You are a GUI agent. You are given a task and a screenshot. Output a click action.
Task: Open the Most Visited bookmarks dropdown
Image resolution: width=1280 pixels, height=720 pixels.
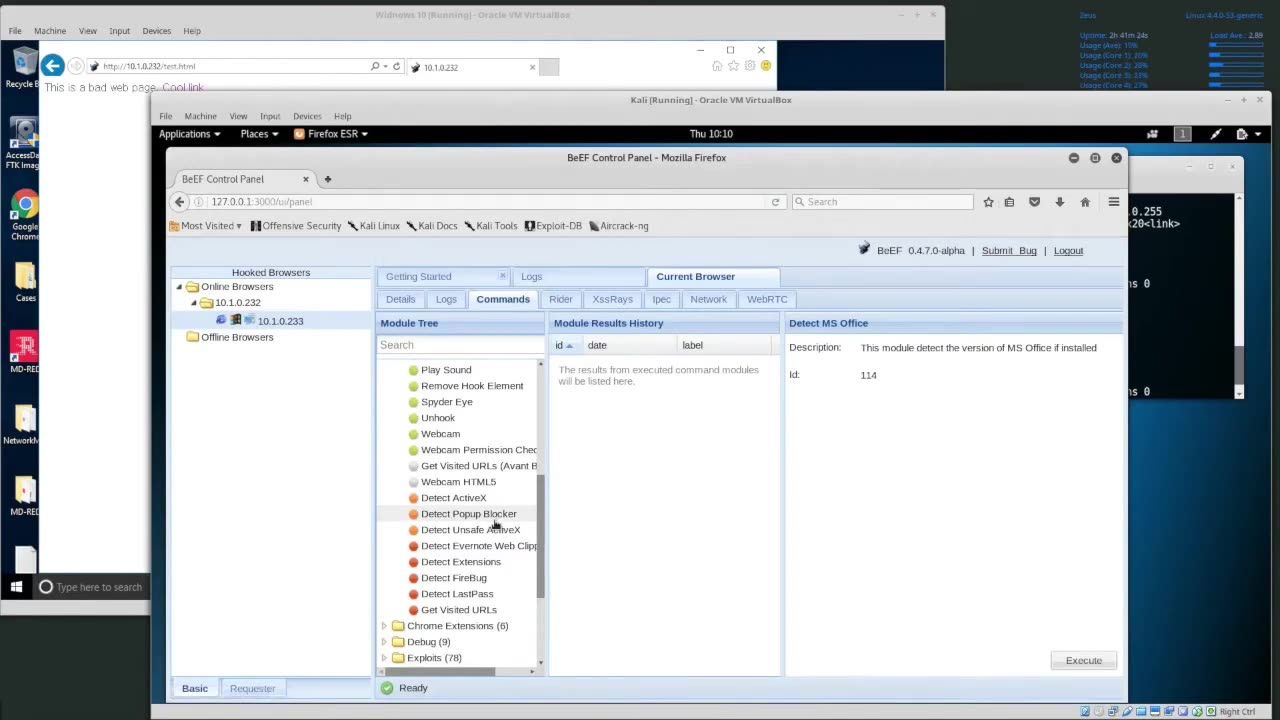coord(205,226)
